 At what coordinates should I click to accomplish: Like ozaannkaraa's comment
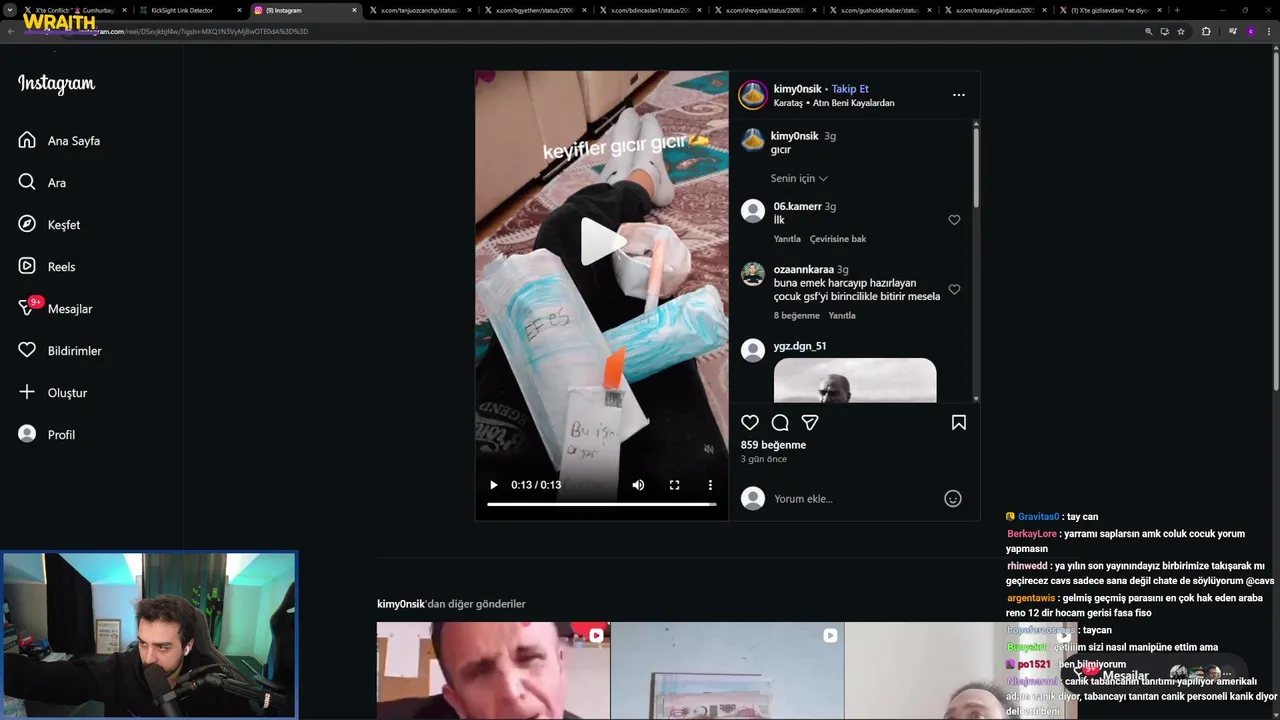pyautogui.click(x=954, y=290)
